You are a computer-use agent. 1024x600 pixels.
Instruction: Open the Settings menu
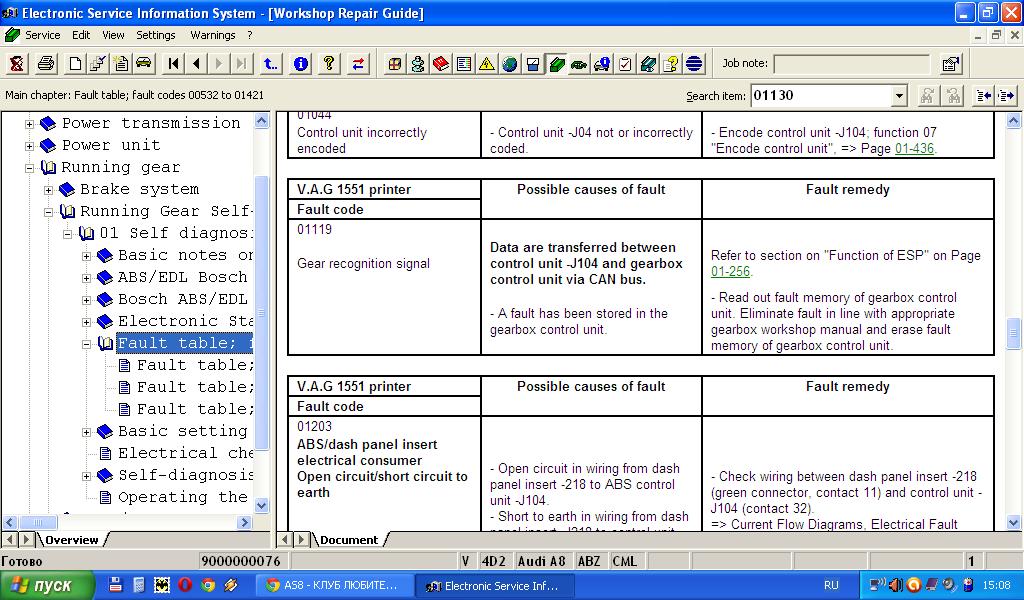click(x=156, y=35)
